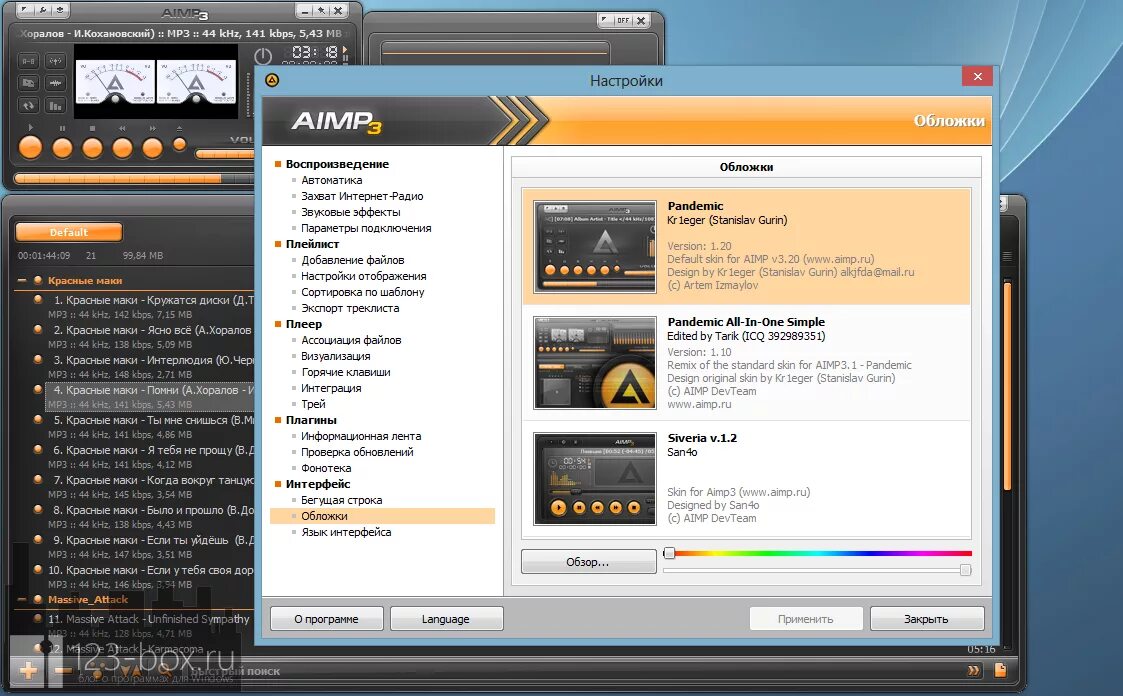Screen dimensions: 1123x696
Task: Open Параметры подключения settings
Action: (366, 228)
